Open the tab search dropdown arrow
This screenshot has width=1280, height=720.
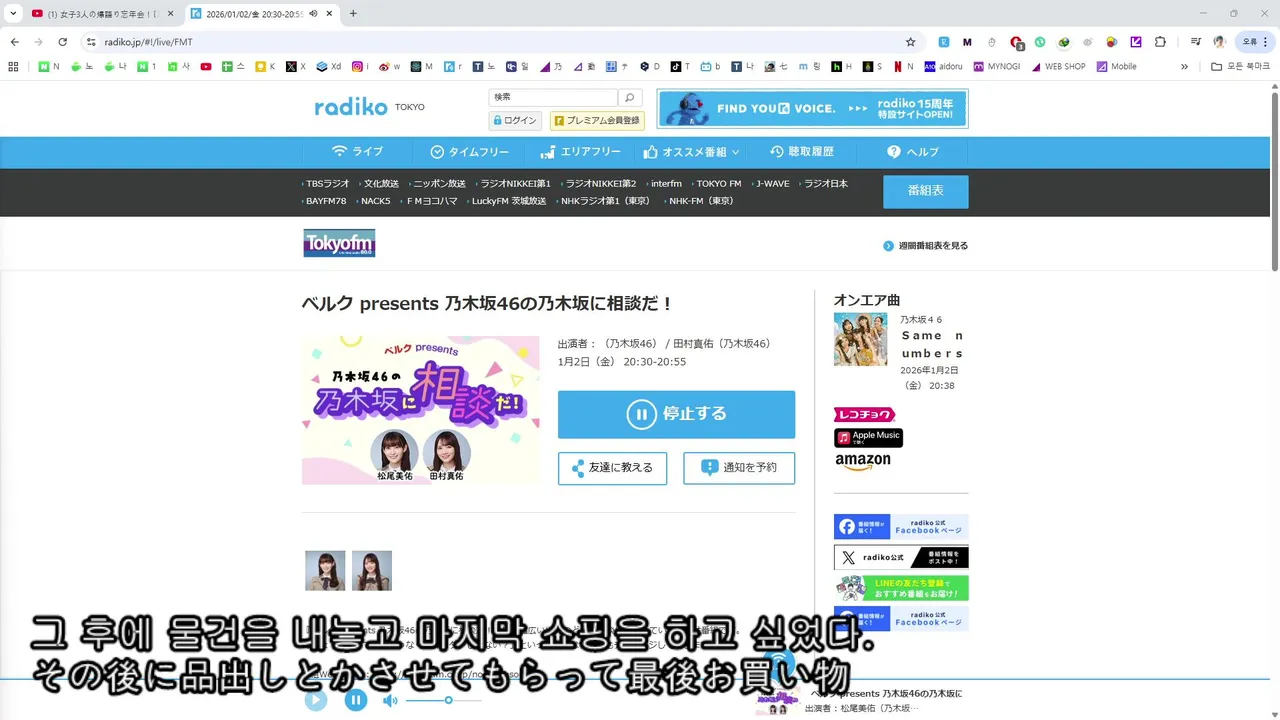click(13, 13)
